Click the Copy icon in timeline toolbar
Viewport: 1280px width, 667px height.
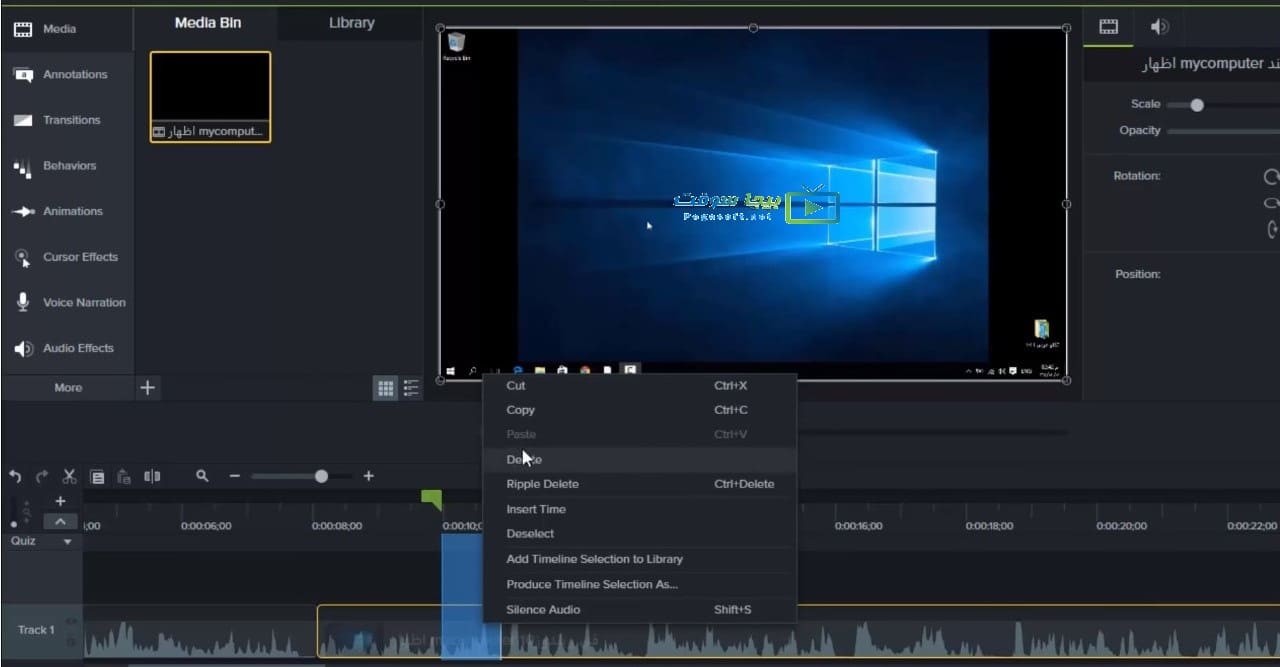pos(97,477)
